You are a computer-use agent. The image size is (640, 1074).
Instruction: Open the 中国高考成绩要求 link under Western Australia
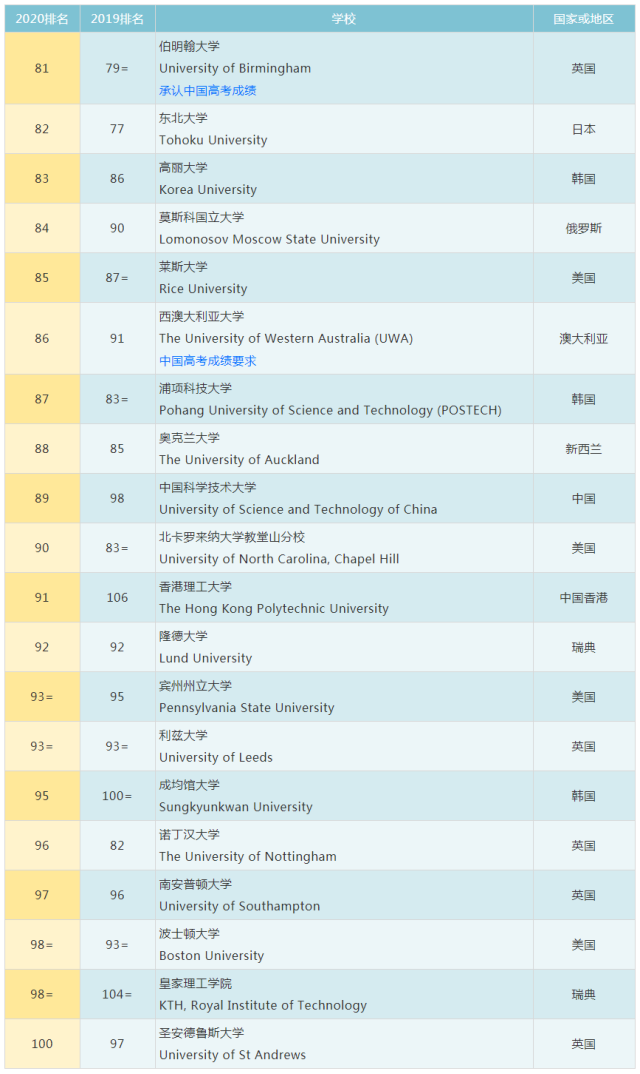coord(208,361)
